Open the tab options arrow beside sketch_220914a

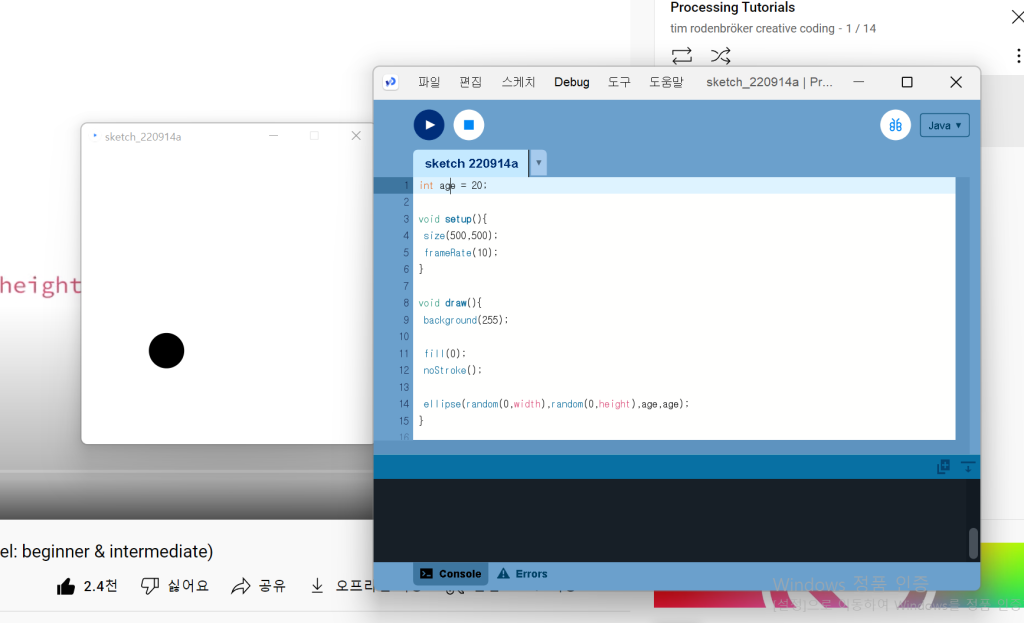click(538, 163)
